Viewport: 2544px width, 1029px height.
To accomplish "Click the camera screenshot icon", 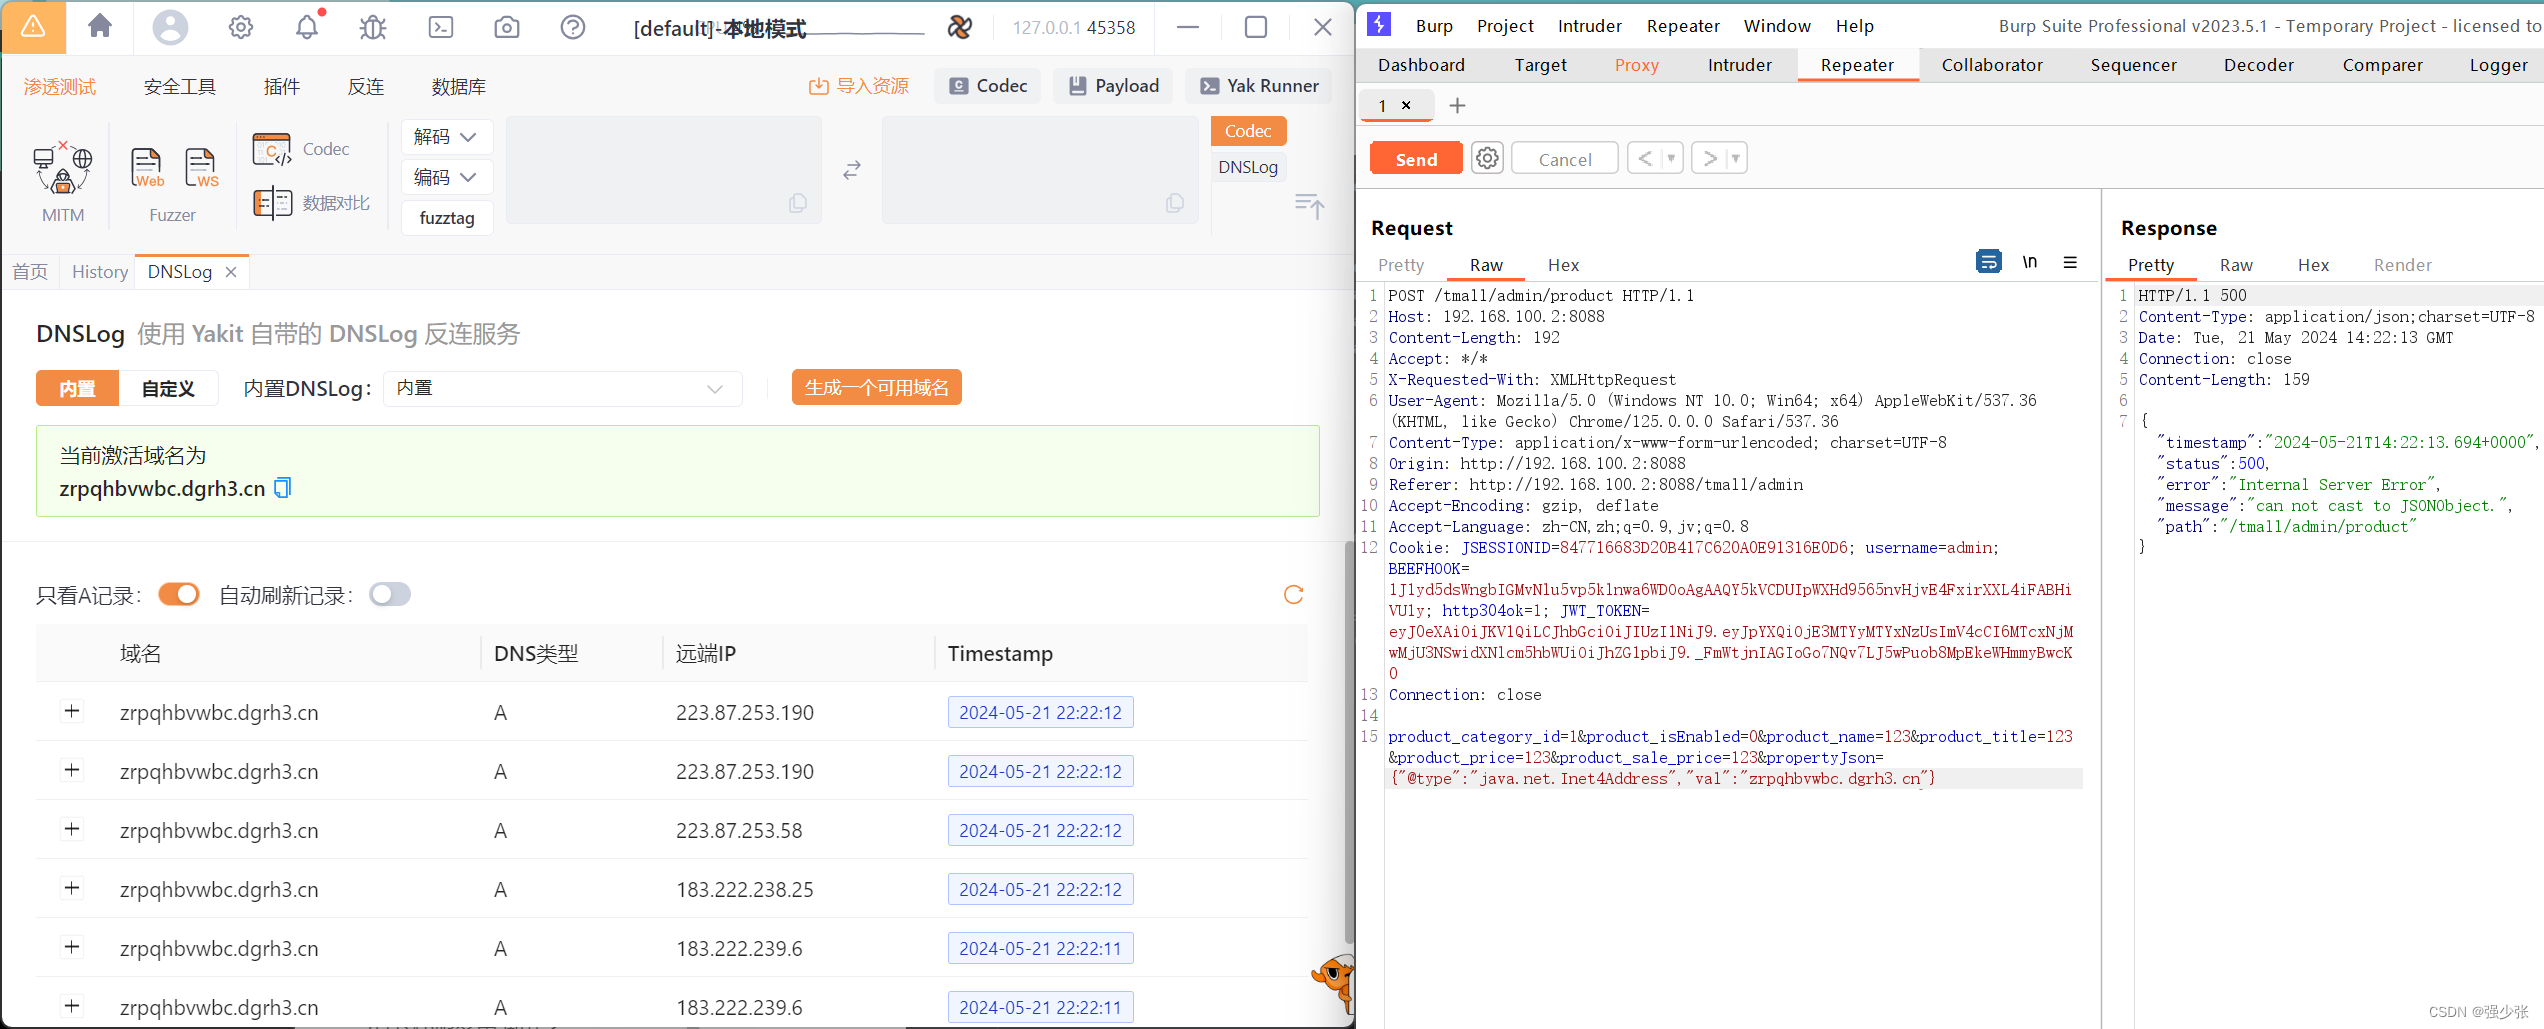I will coord(507,27).
